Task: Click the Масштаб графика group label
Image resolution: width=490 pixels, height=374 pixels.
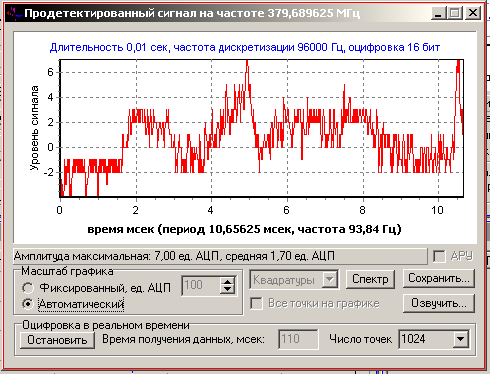Action: [x=67, y=271]
